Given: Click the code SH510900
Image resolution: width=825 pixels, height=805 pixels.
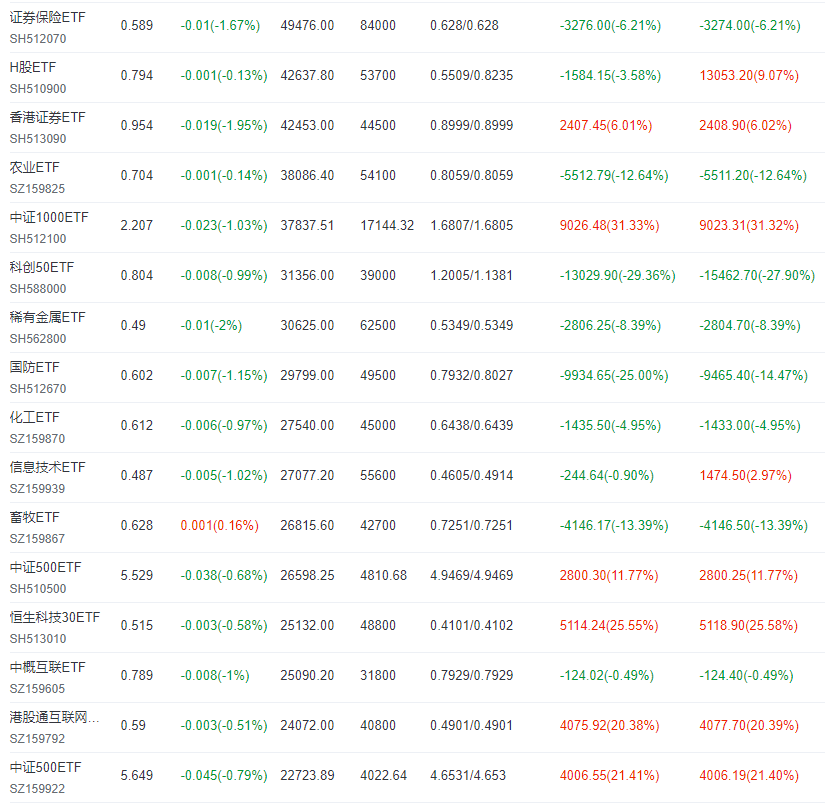Looking at the screenshot, I should [x=38, y=89].
